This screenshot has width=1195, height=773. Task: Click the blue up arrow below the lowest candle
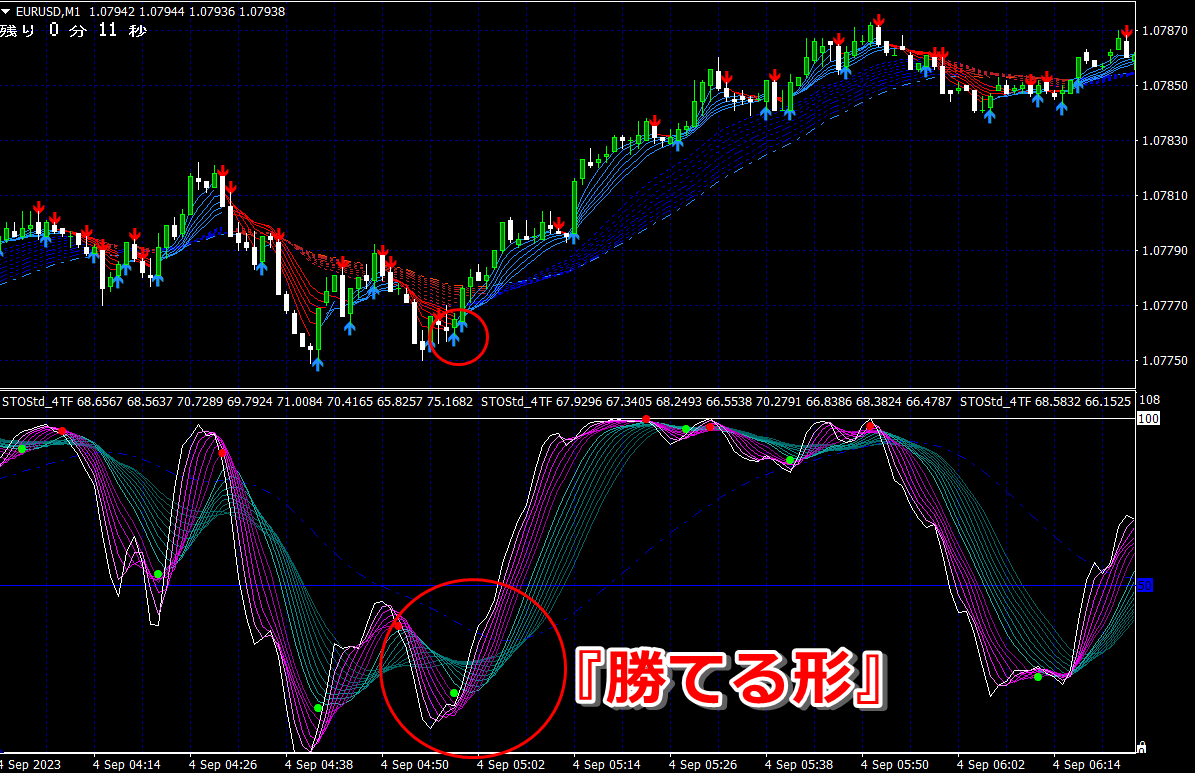tap(317, 364)
